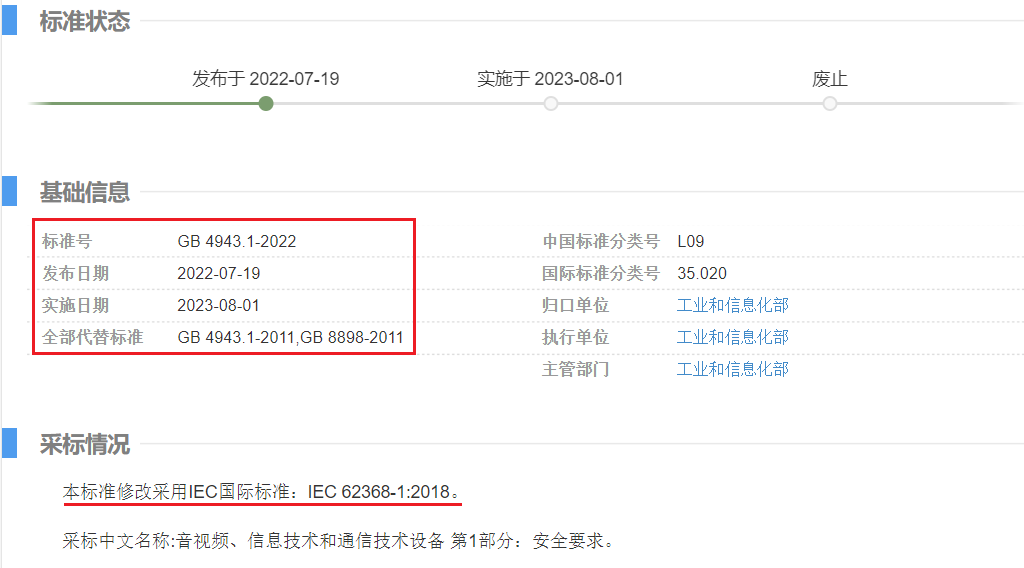Open 工业和信息化部 link beside 主管部门

pos(732,369)
